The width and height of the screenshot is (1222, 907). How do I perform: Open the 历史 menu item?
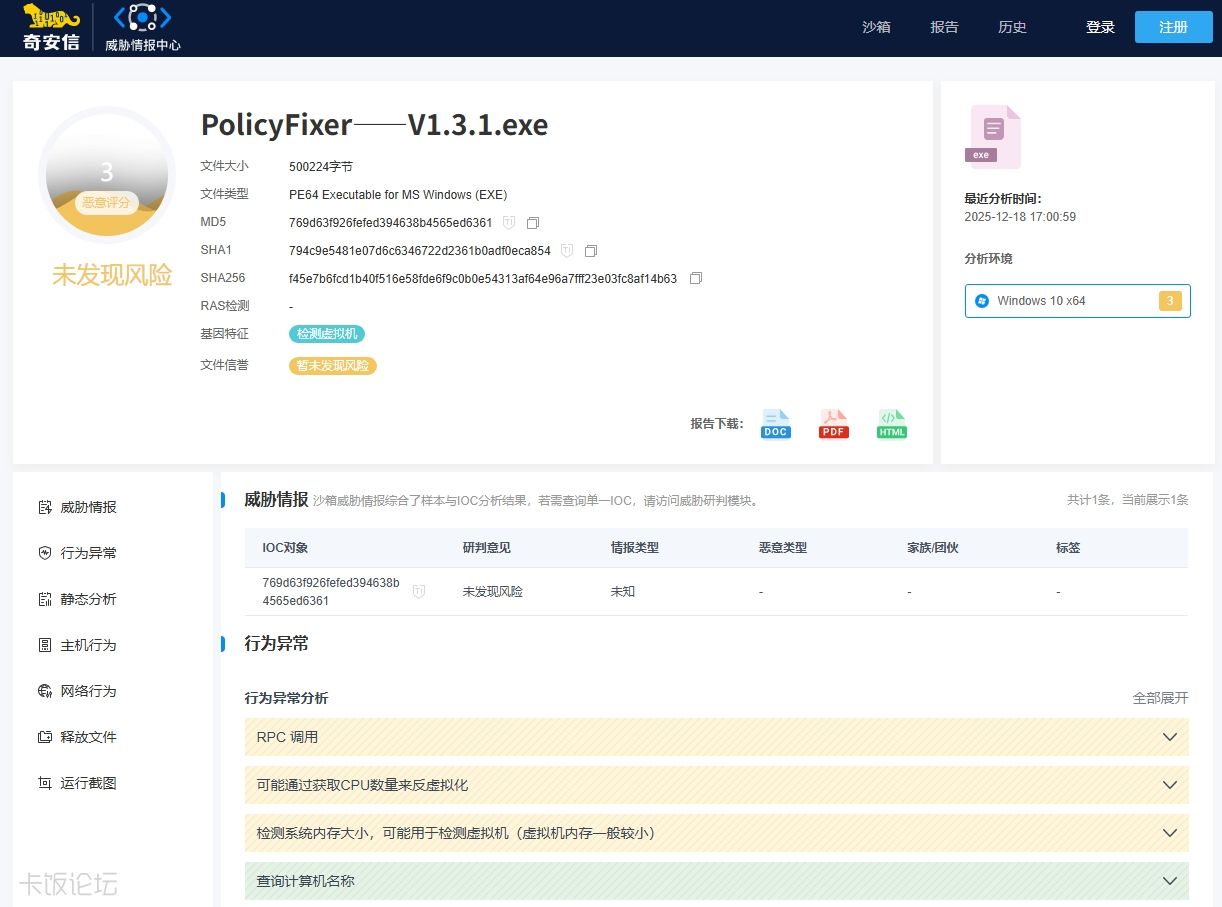(x=1012, y=27)
